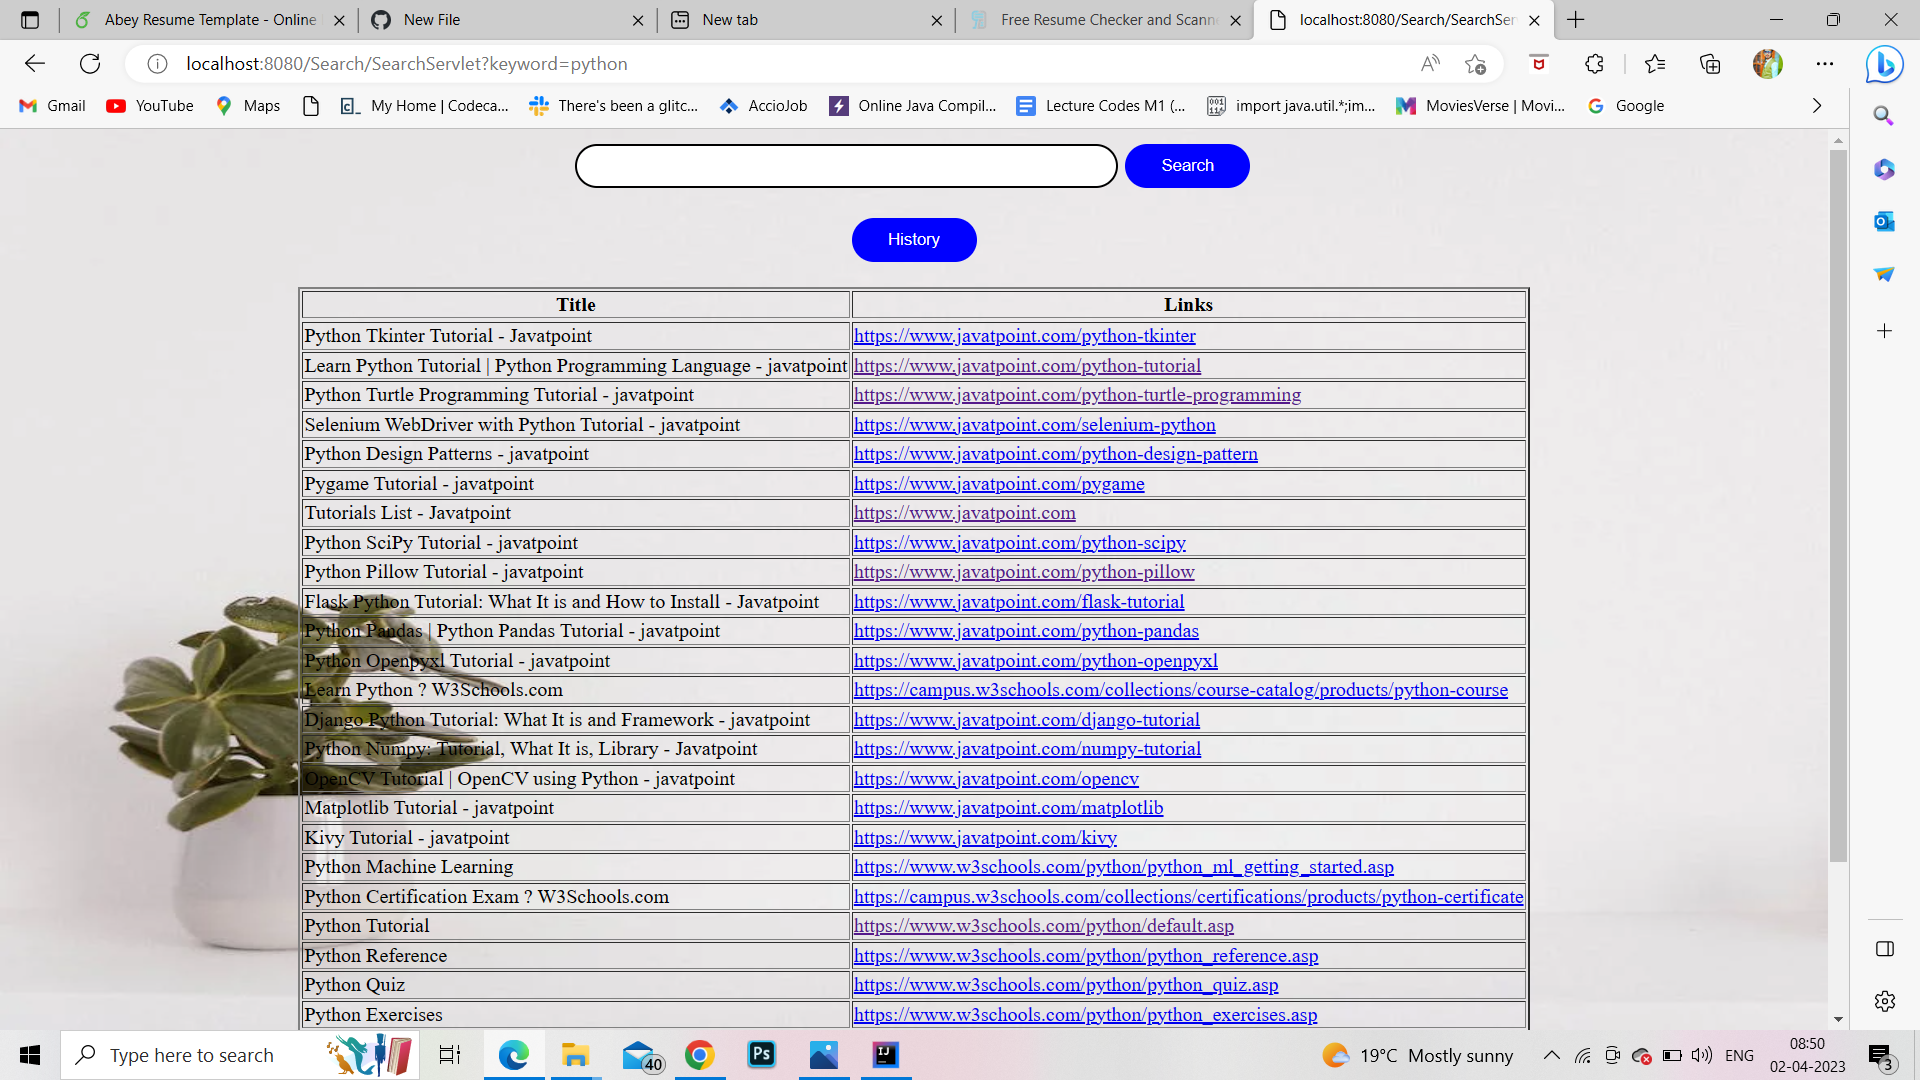
Task: Expand the bookmarks bar overflow chevron
Action: coord(1817,106)
